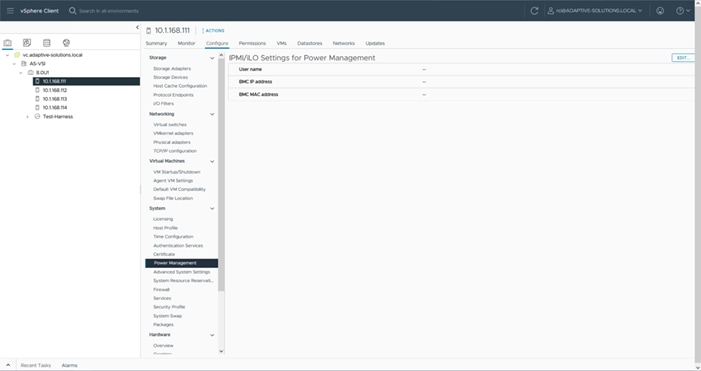Open Storage Devices settings
Viewport: 701px width, 371px height.
click(x=170, y=77)
